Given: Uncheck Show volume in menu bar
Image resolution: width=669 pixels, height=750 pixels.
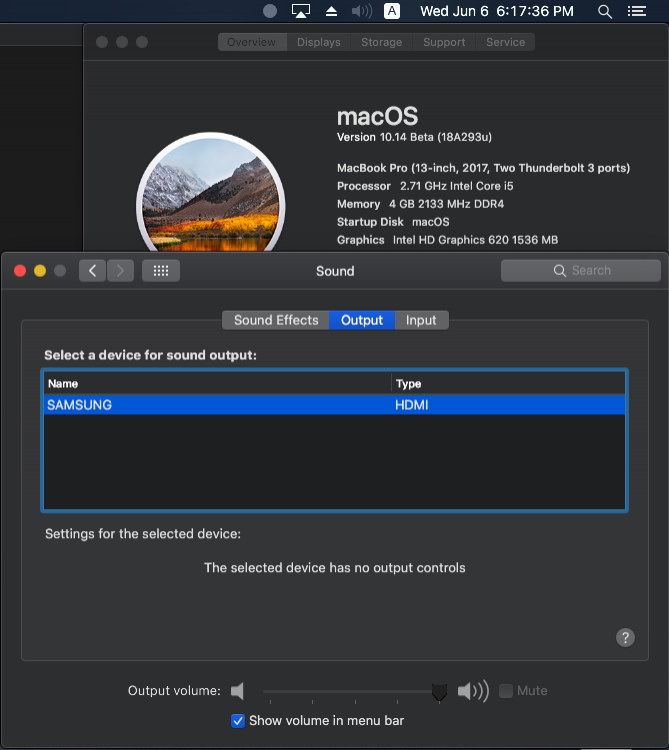Looking at the screenshot, I should pyautogui.click(x=238, y=720).
